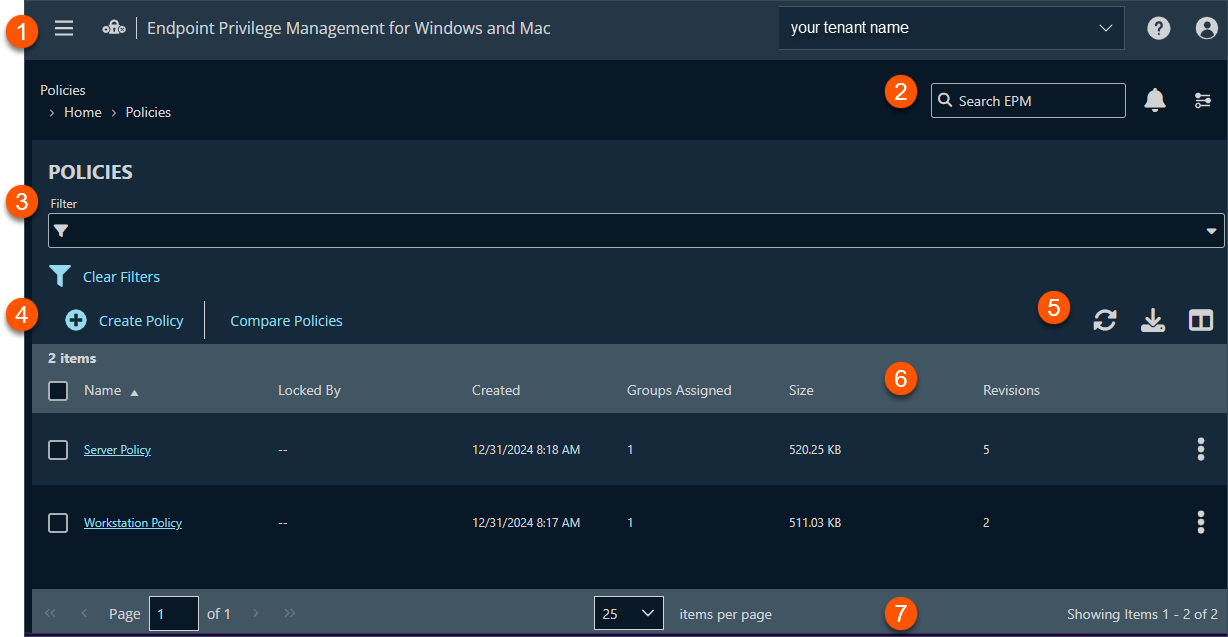Click the POLICIES page heading

tap(91, 172)
